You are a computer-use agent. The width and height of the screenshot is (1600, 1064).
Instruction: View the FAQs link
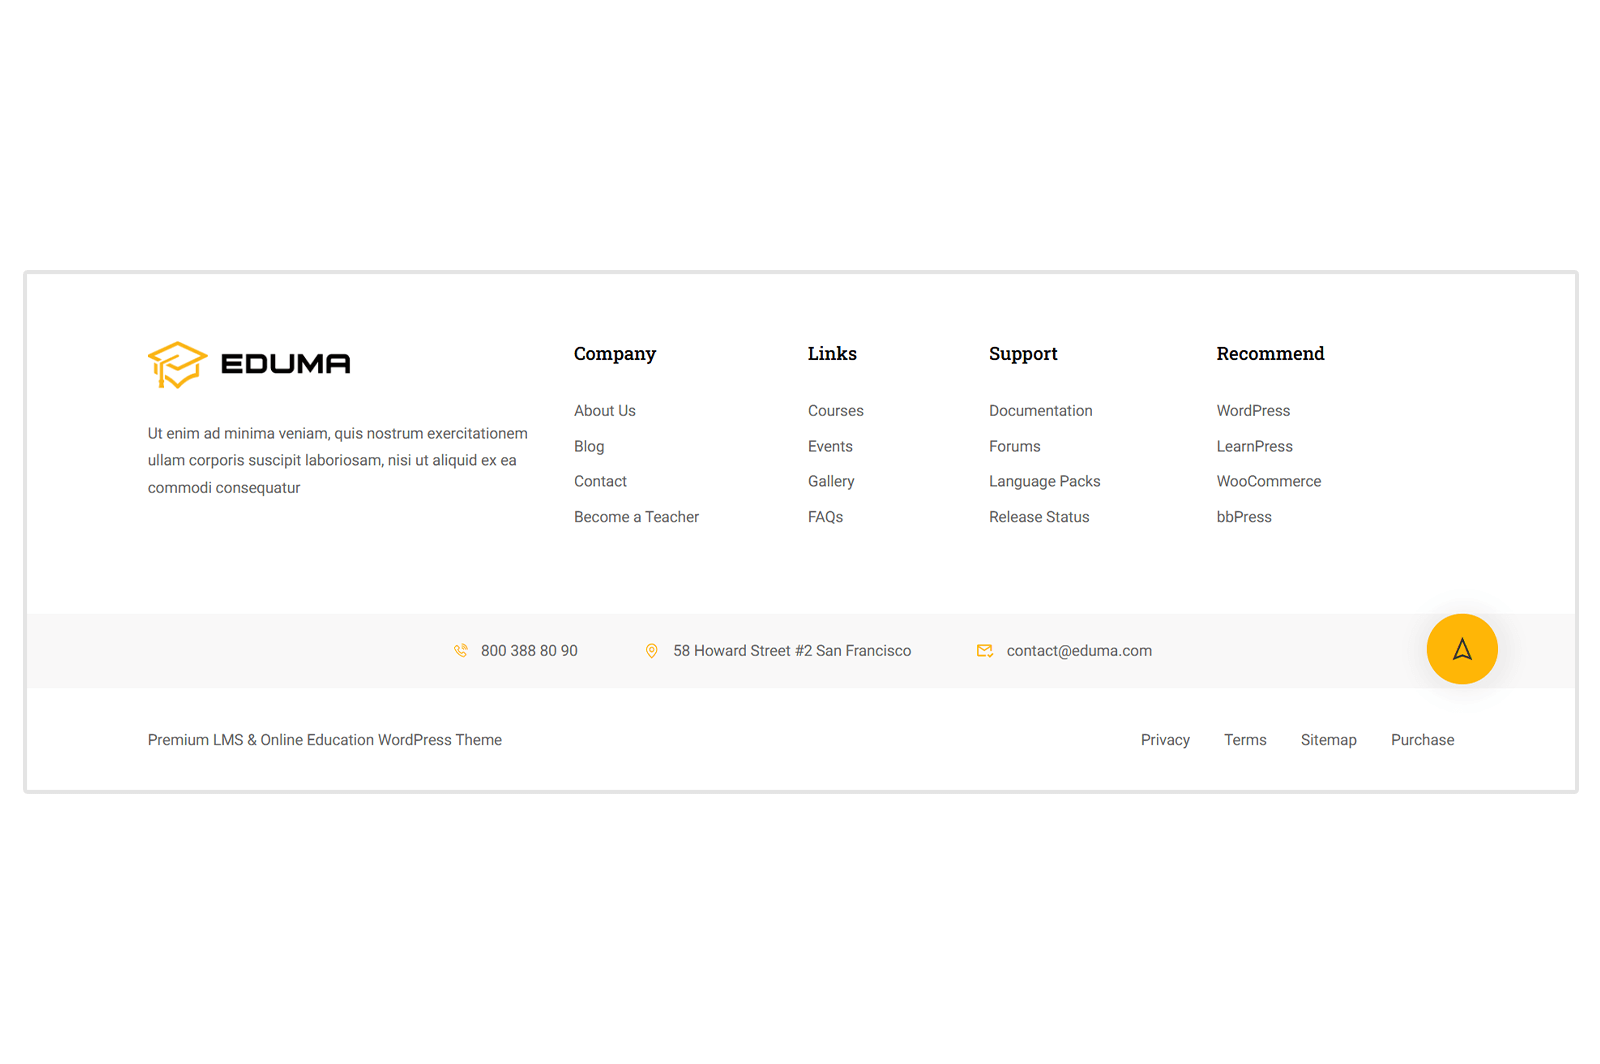[825, 517]
